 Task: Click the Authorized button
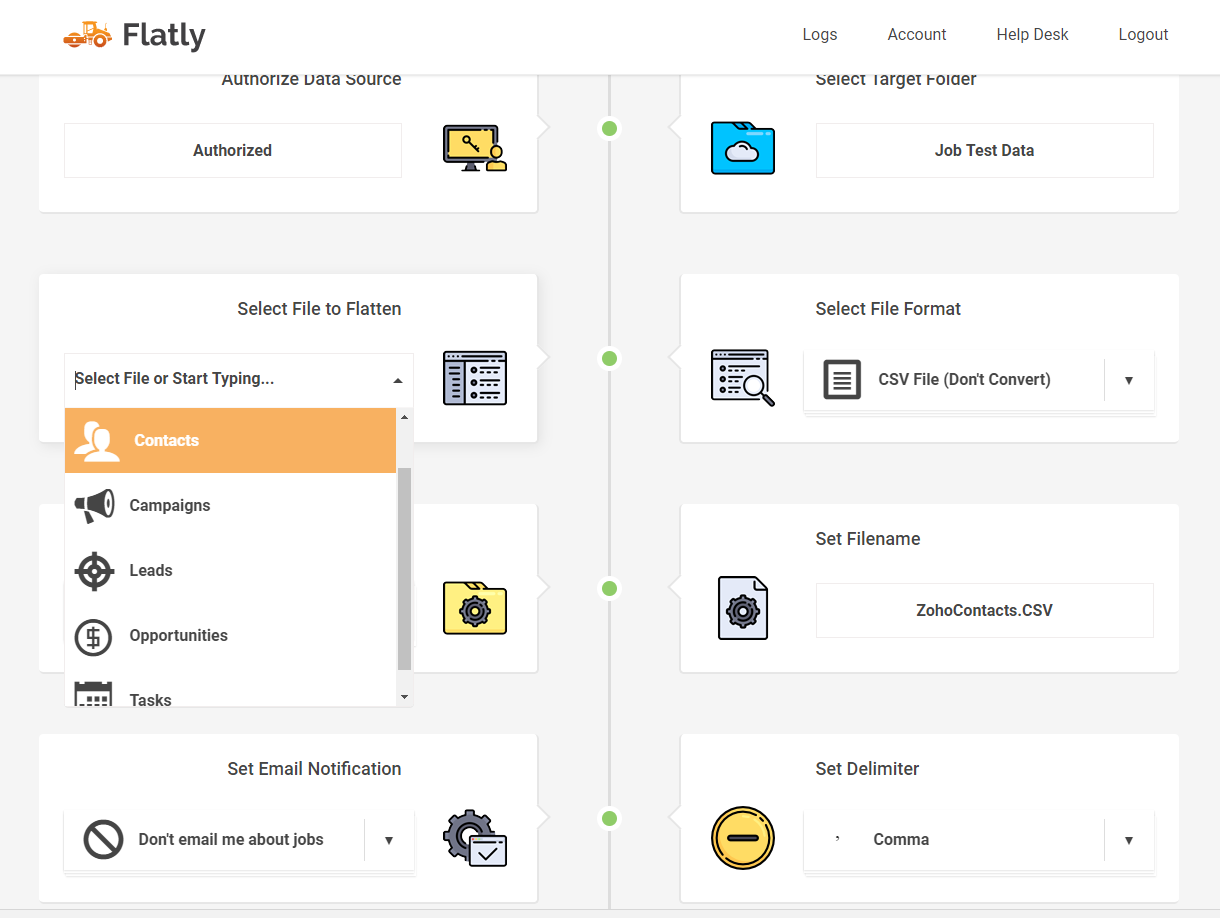click(232, 150)
